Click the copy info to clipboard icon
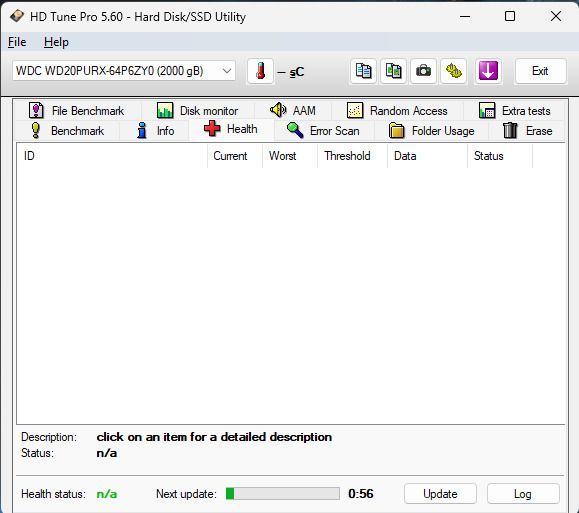 (x=363, y=71)
